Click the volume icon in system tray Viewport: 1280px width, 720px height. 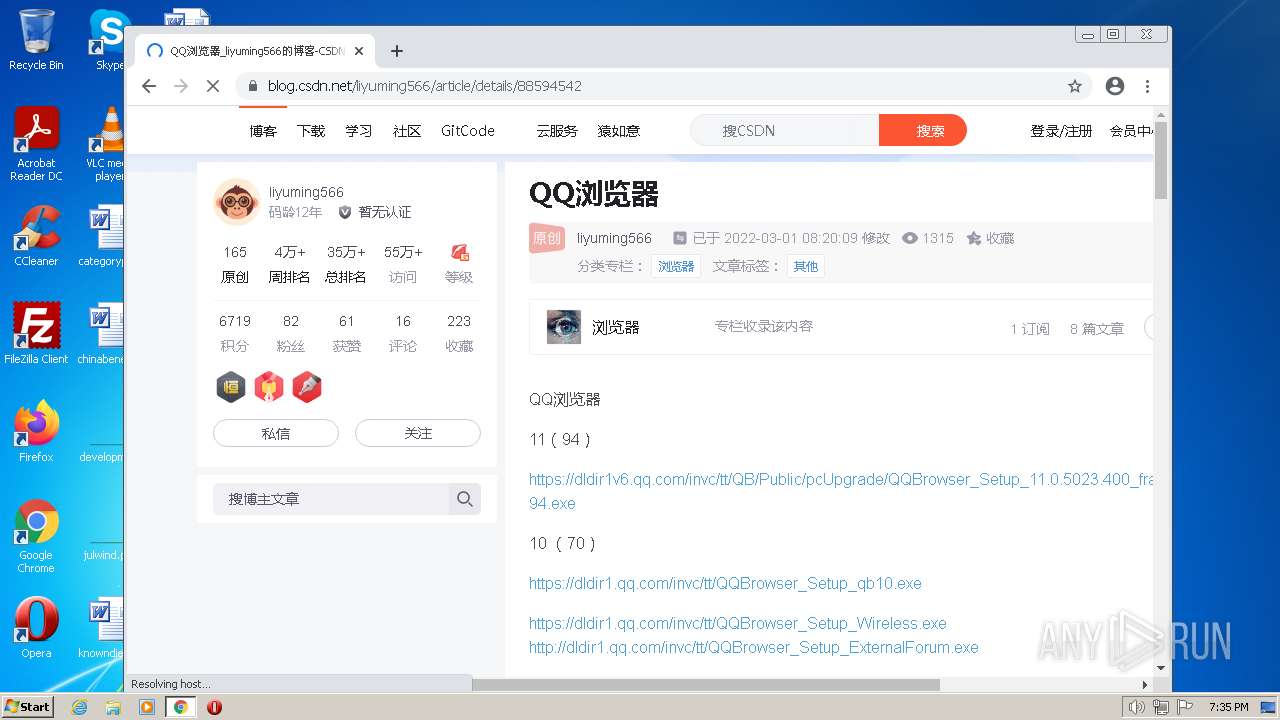(x=1137, y=707)
